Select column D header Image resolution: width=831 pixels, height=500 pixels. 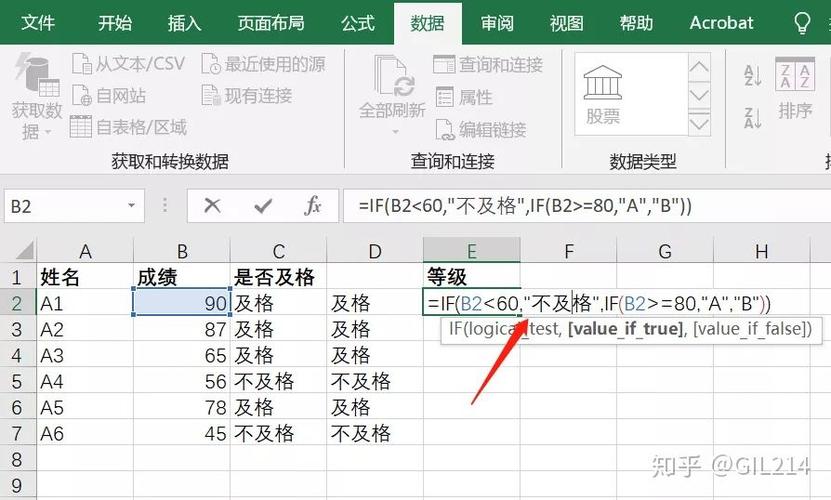pyautogui.click(x=375, y=251)
